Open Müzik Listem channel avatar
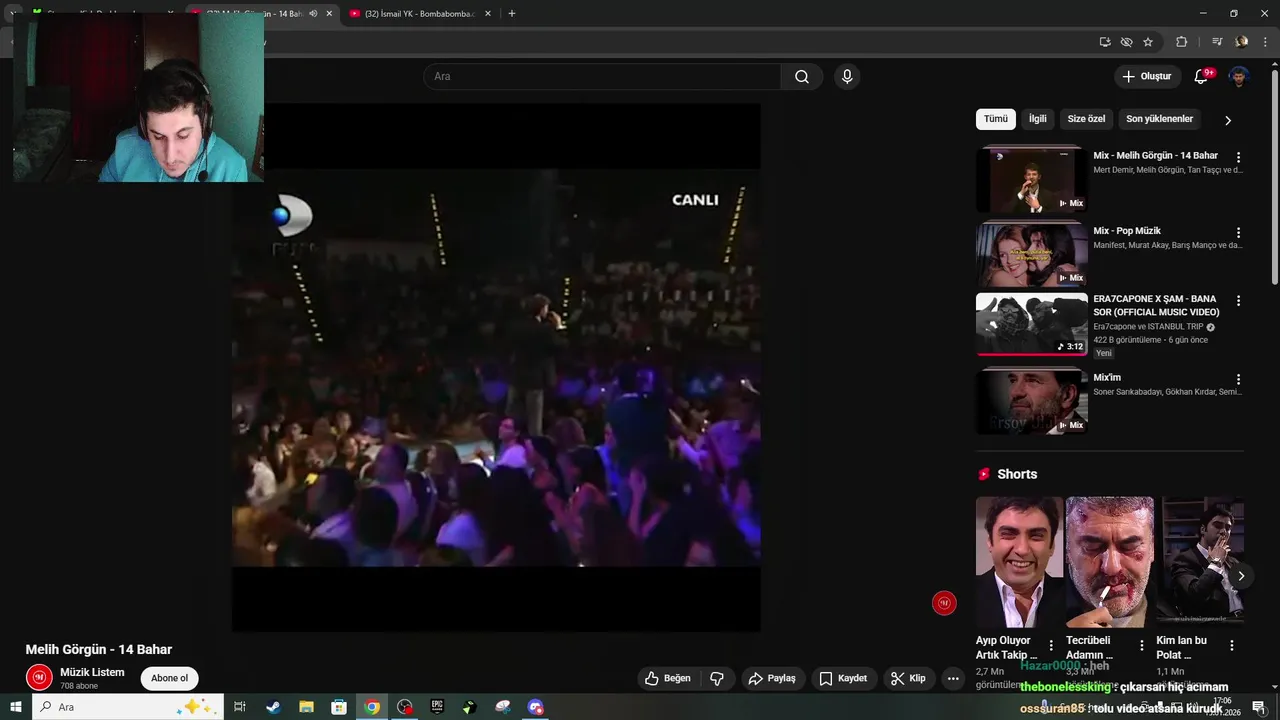Screen dimensions: 1280x720 [39, 678]
